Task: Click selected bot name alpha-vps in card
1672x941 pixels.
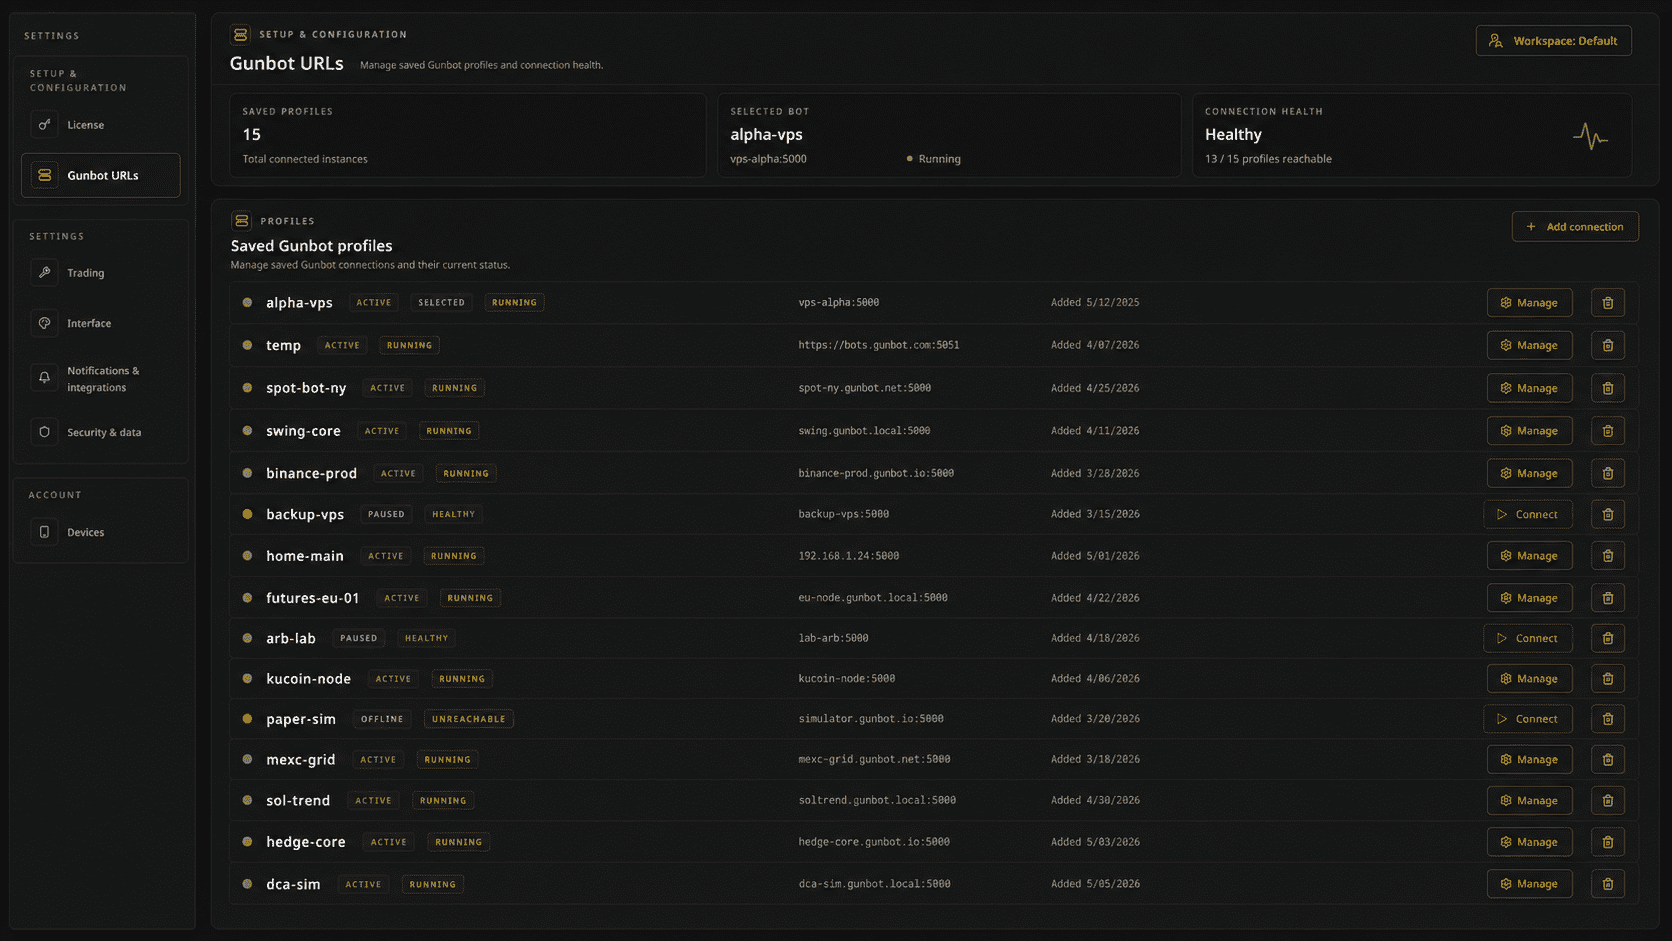Action: (766, 135)
